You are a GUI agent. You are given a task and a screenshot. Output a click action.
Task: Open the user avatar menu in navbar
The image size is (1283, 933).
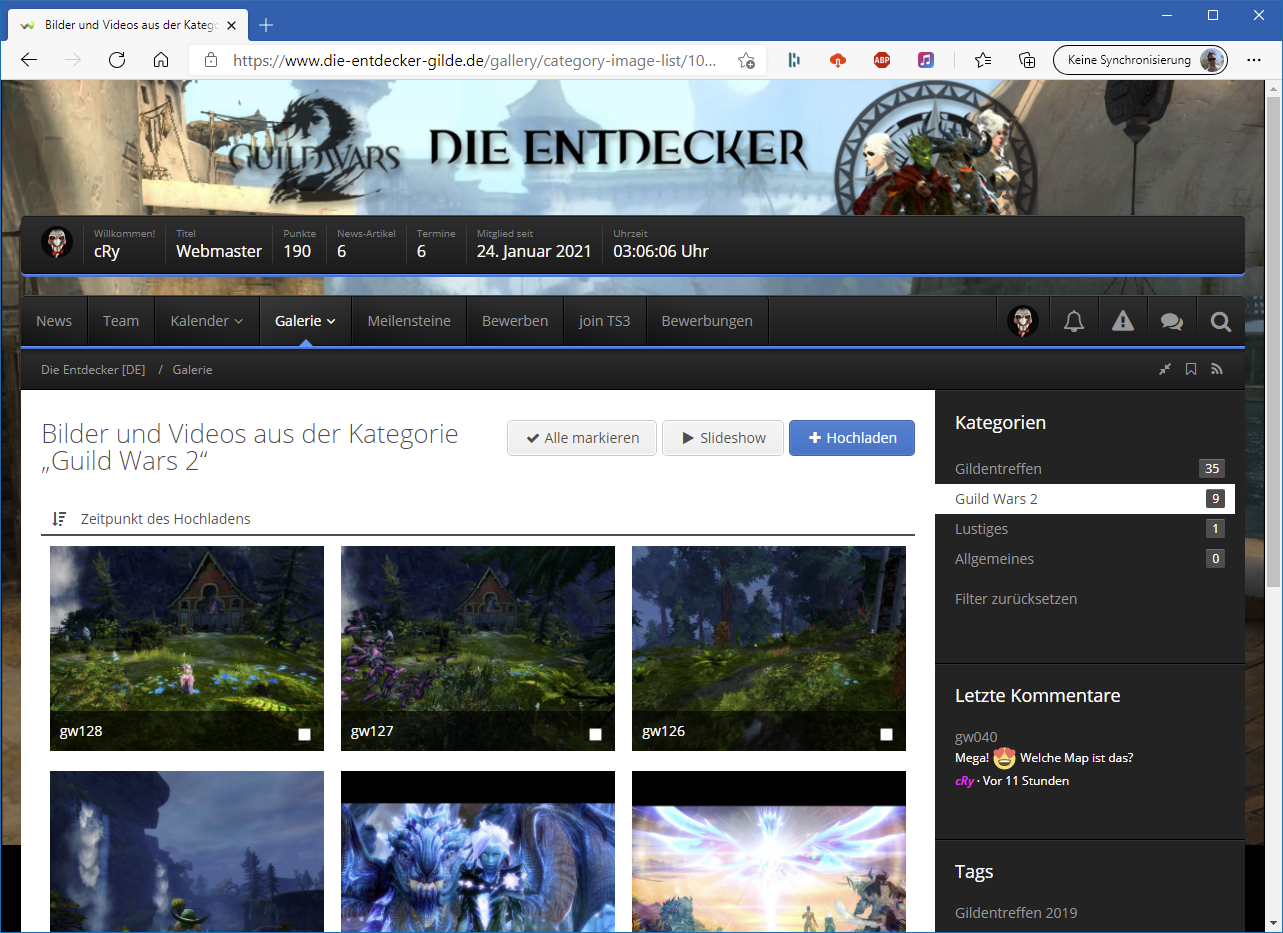[1022, 321]
